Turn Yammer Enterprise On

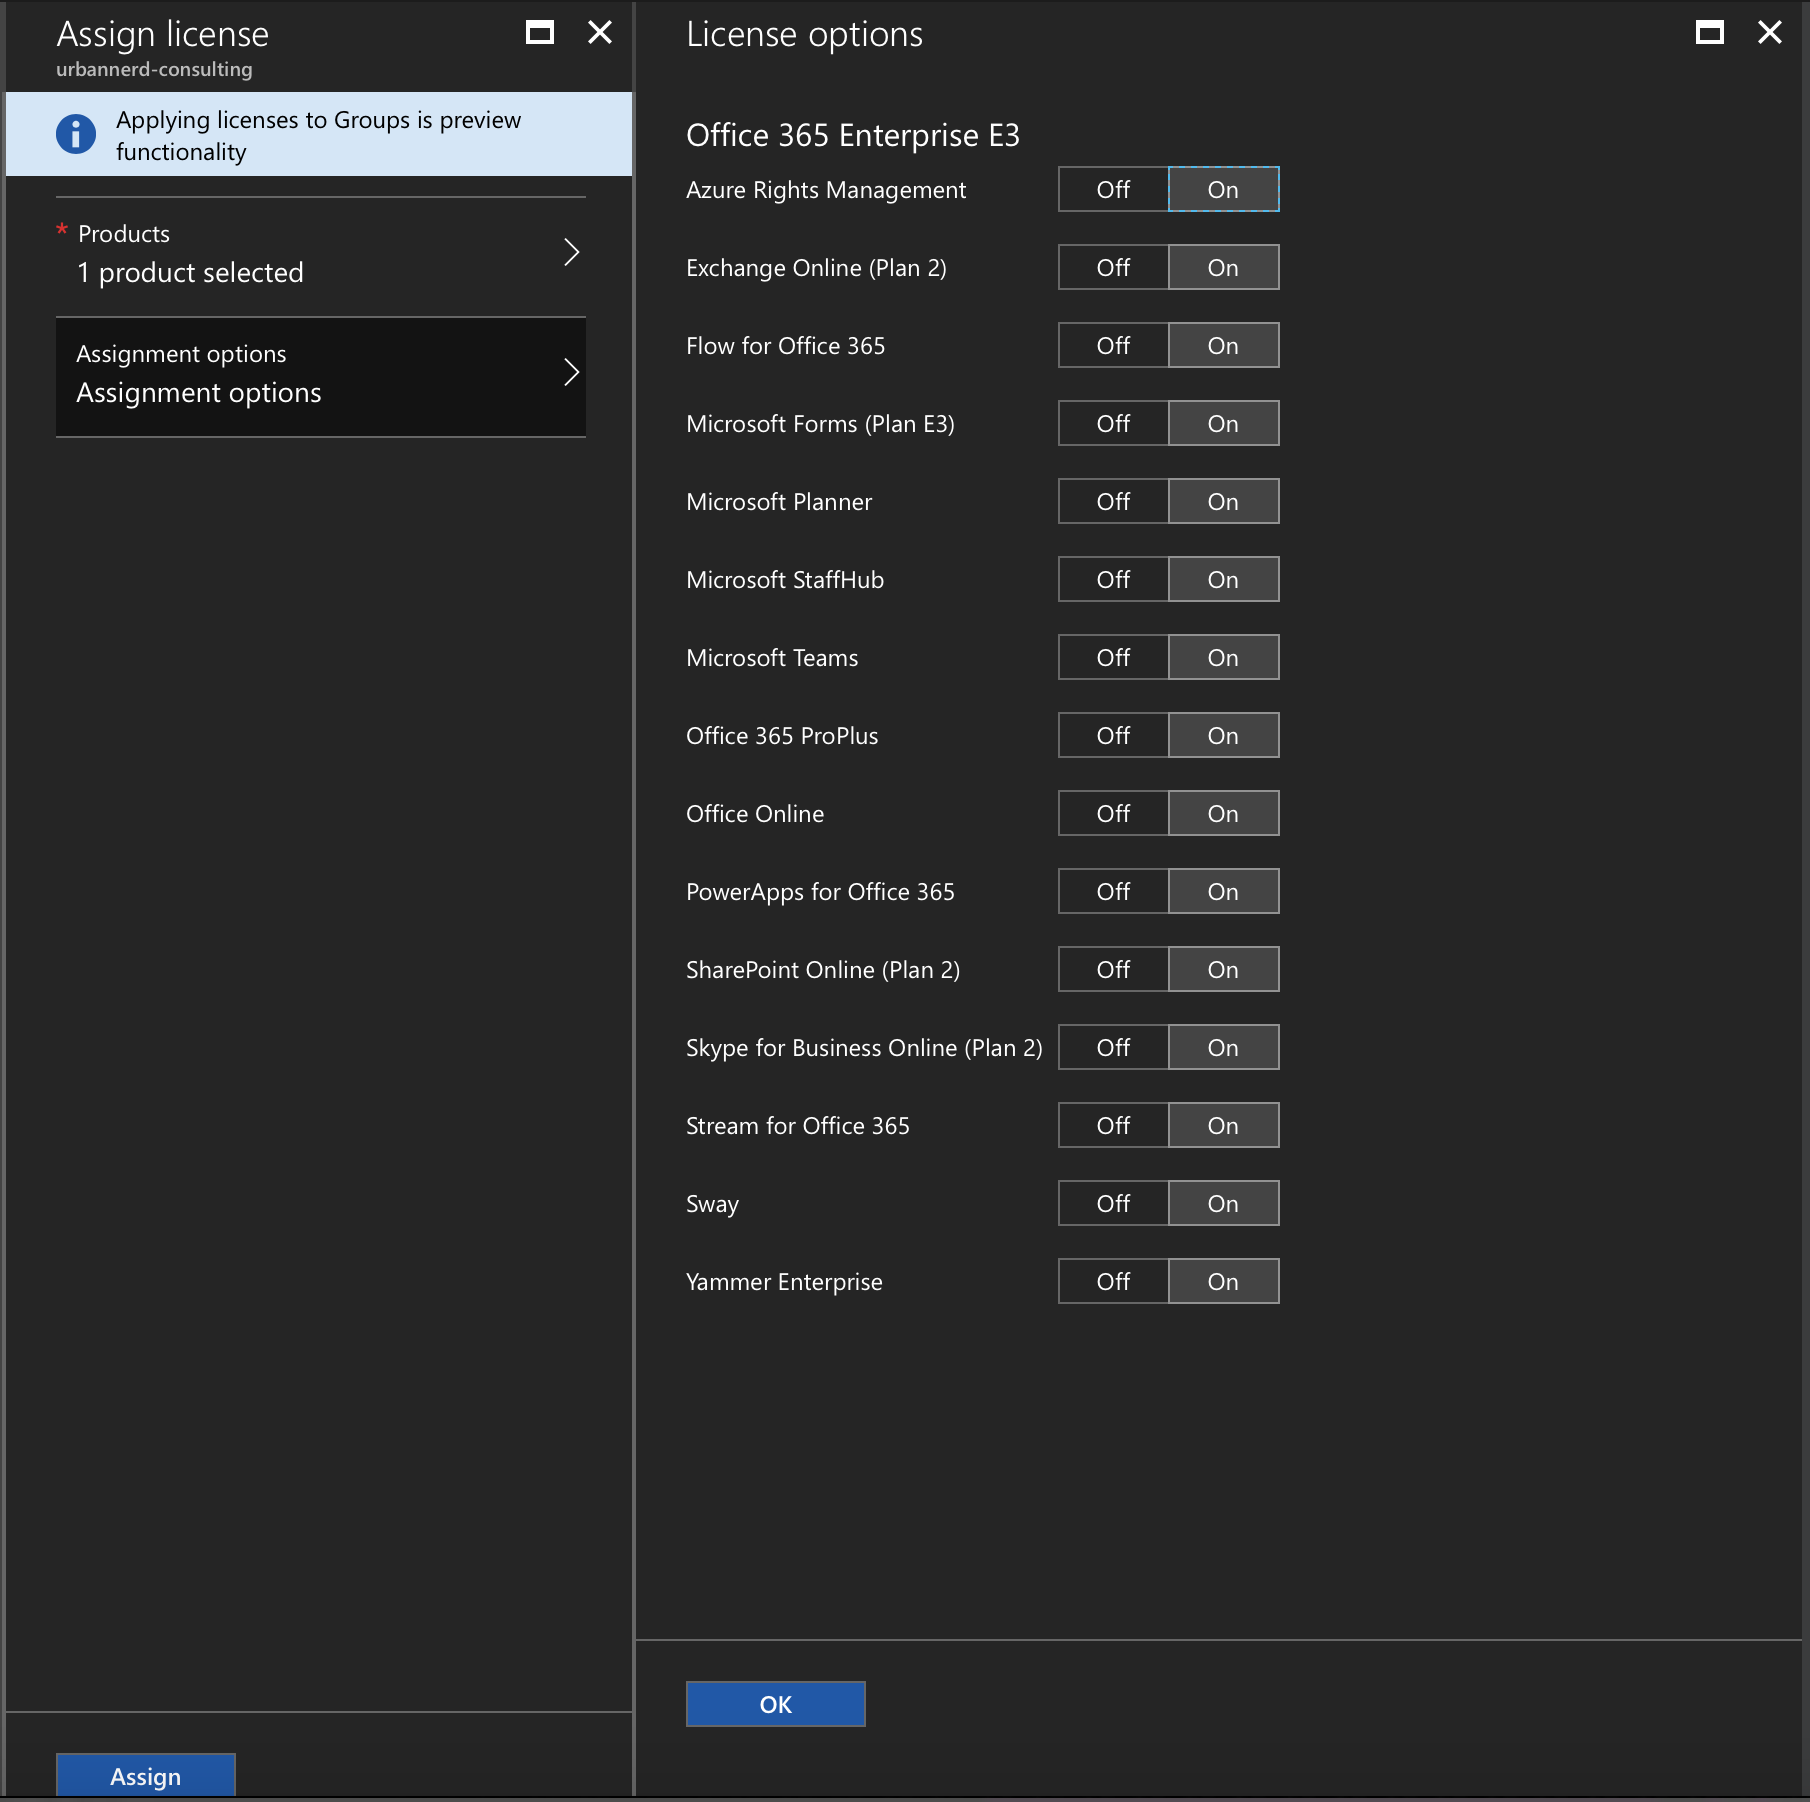pos(1223,1281)
